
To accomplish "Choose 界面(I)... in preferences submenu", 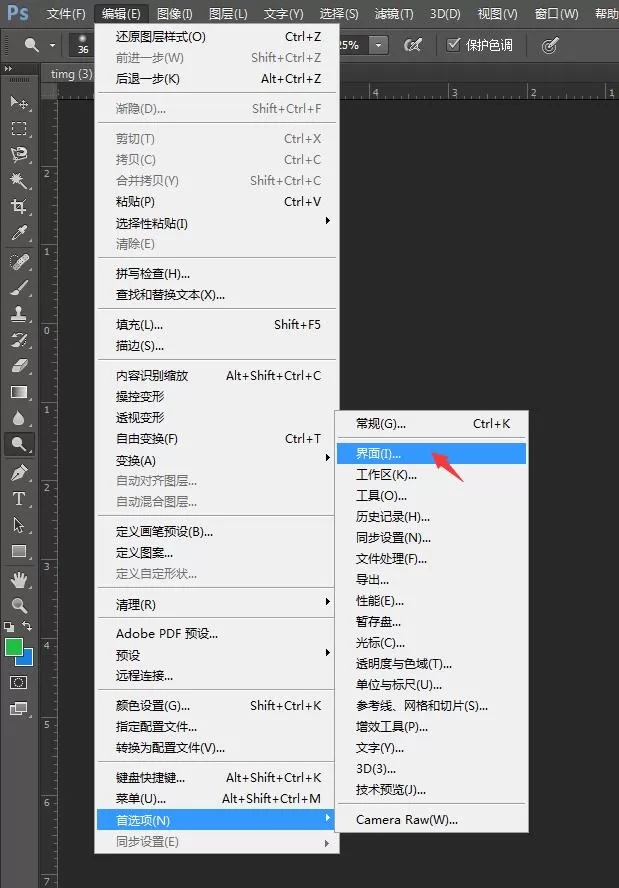I will (432, 454).
